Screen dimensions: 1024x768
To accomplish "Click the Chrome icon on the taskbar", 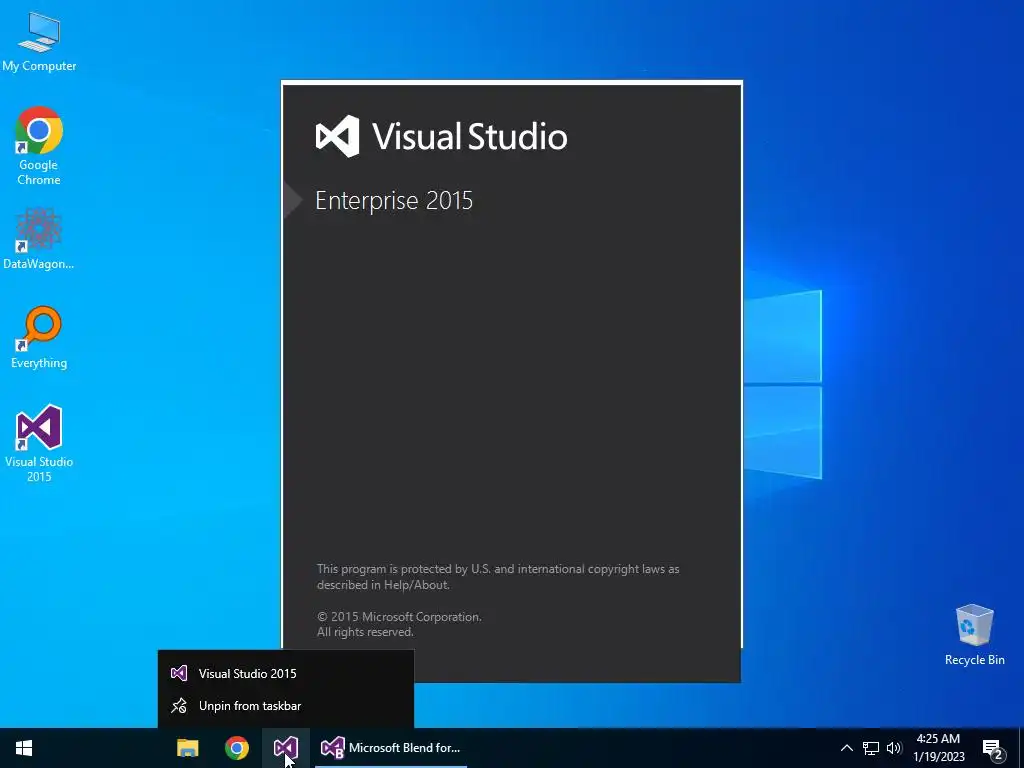I will coord(237,748).
